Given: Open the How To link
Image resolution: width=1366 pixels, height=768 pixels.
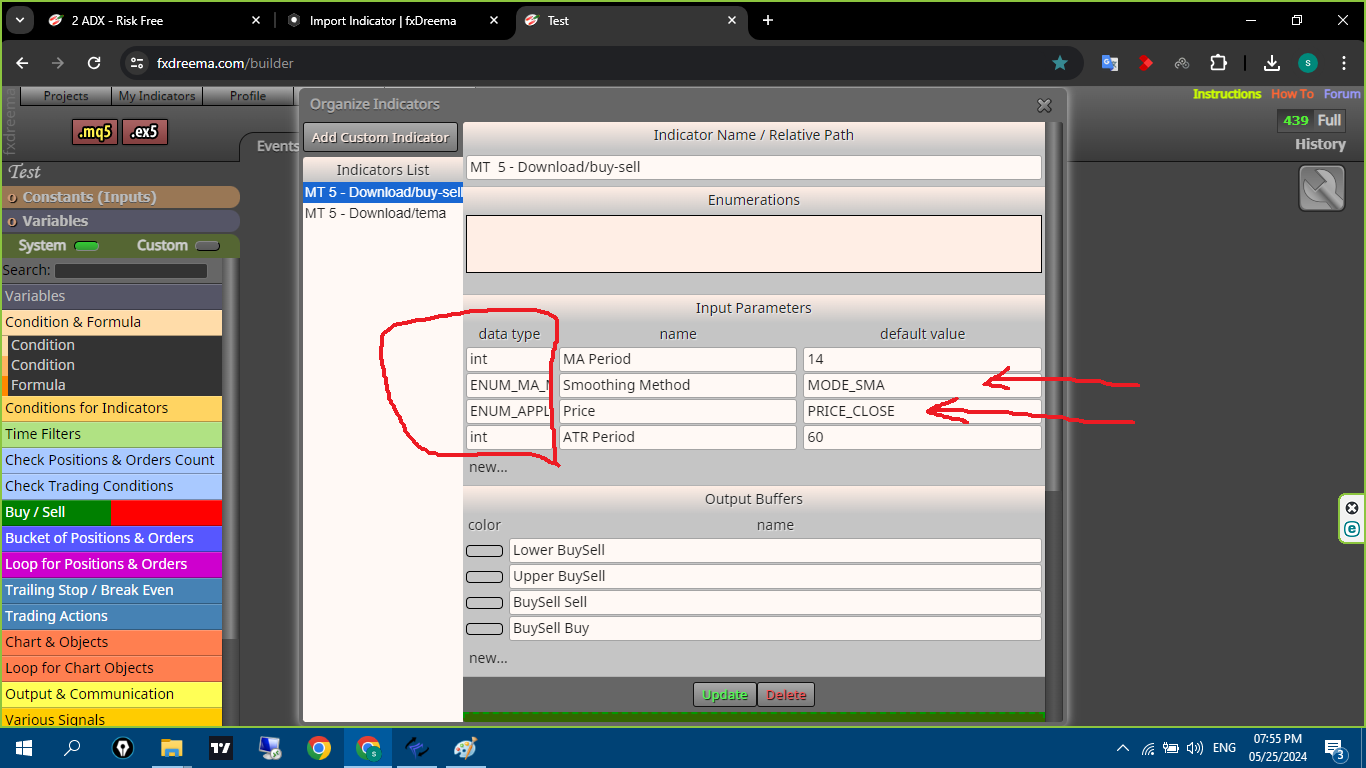Looking at the screenshot, I should point(1292,94).
